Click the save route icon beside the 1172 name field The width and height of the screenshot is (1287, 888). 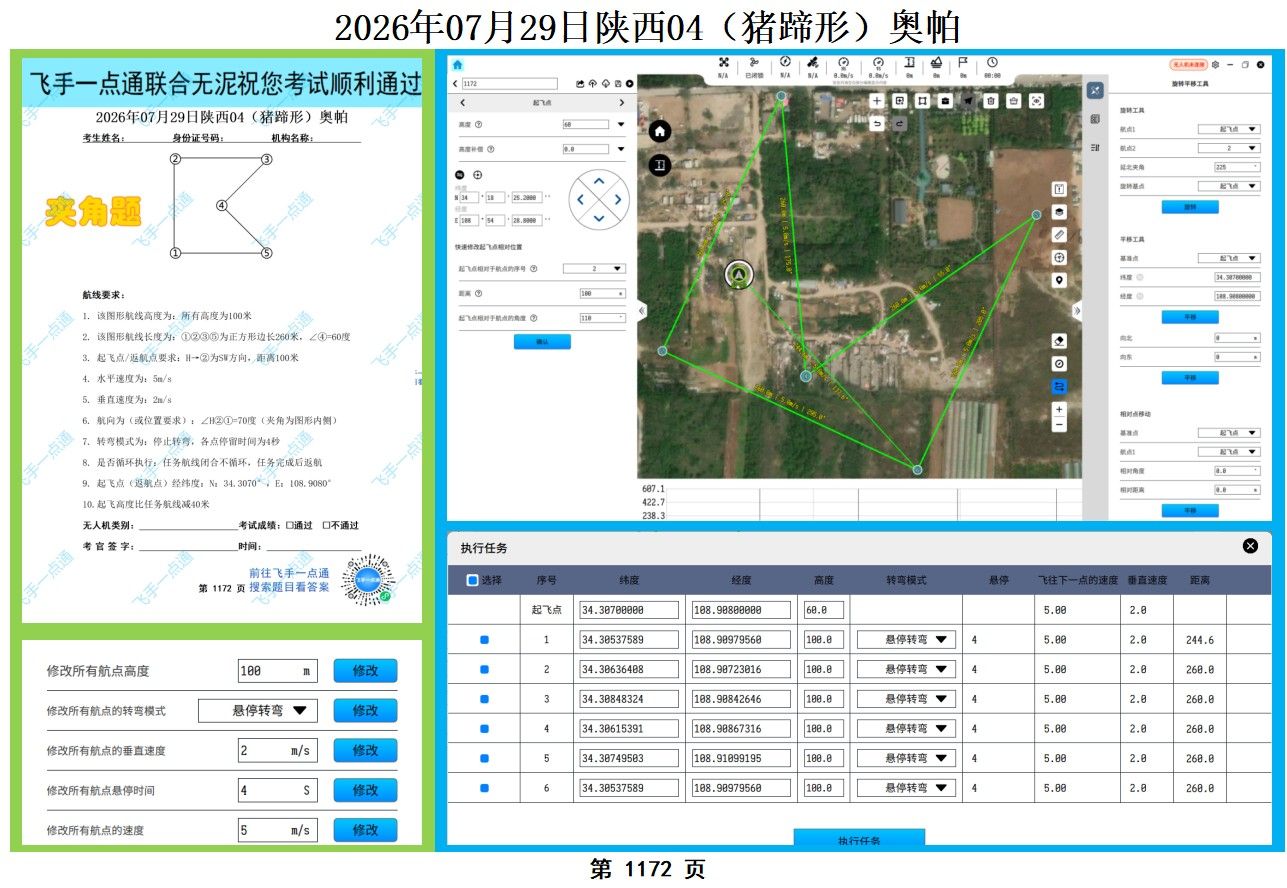coord(619,84)
